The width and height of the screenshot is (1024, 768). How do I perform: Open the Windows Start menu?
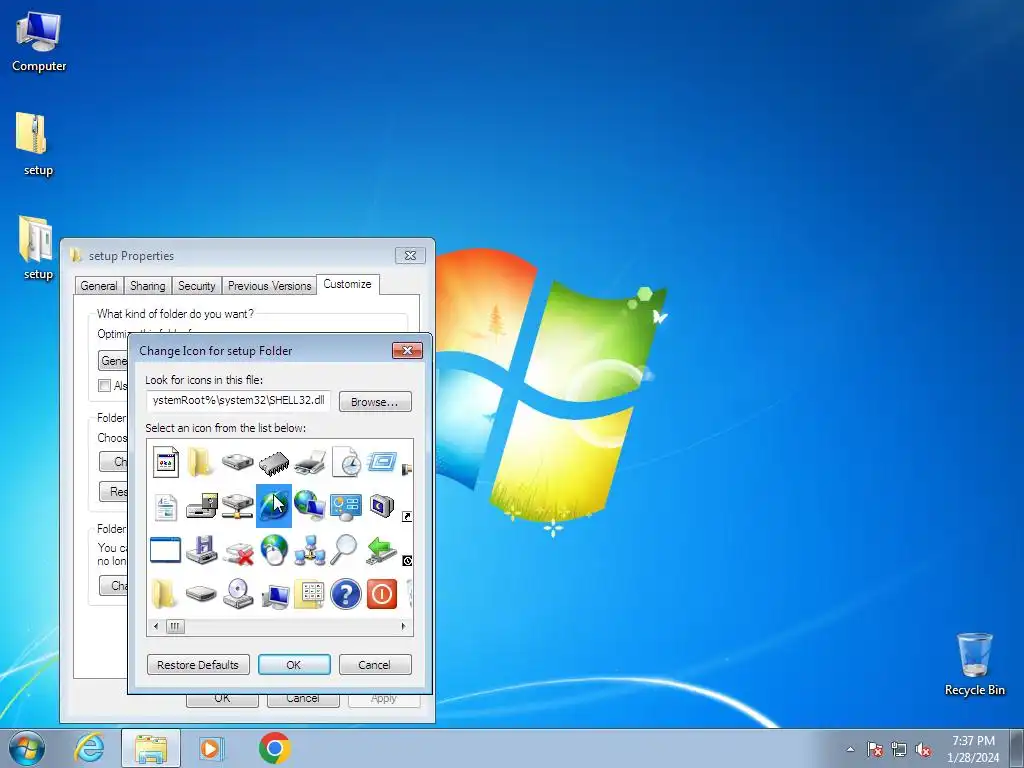(x=27, y=748)
